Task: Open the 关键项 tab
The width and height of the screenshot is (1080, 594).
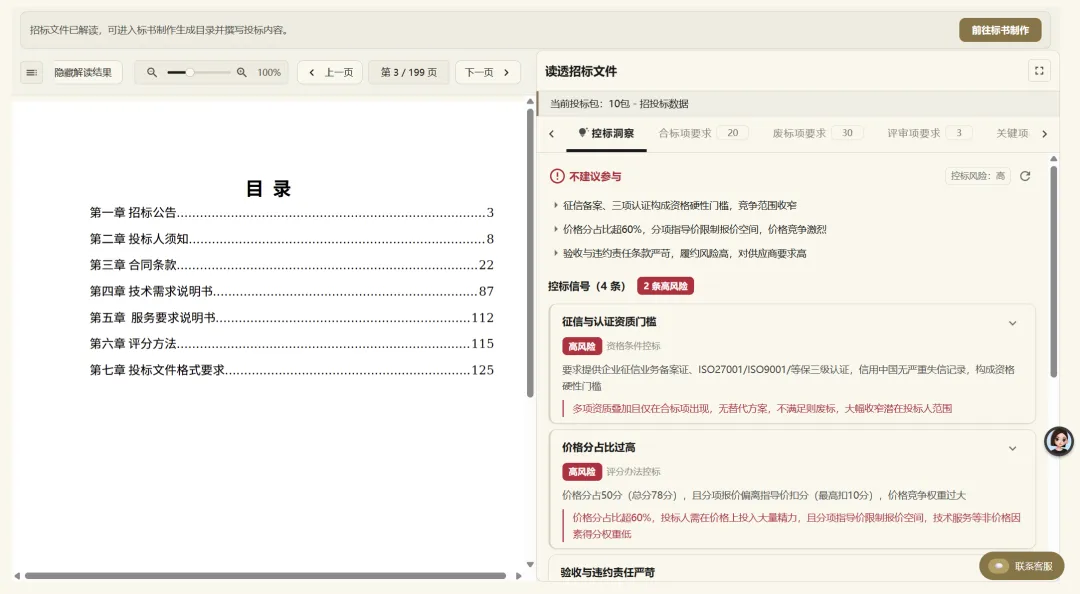Action: click(x=1012, y=133)
